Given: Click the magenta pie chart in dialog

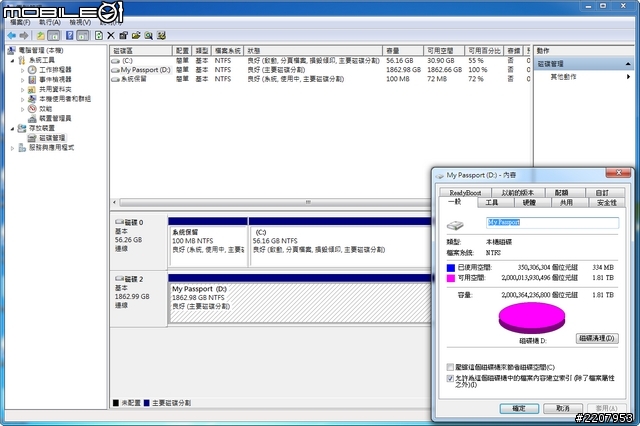Looking at the screenshot, I should tap(532, 319).
